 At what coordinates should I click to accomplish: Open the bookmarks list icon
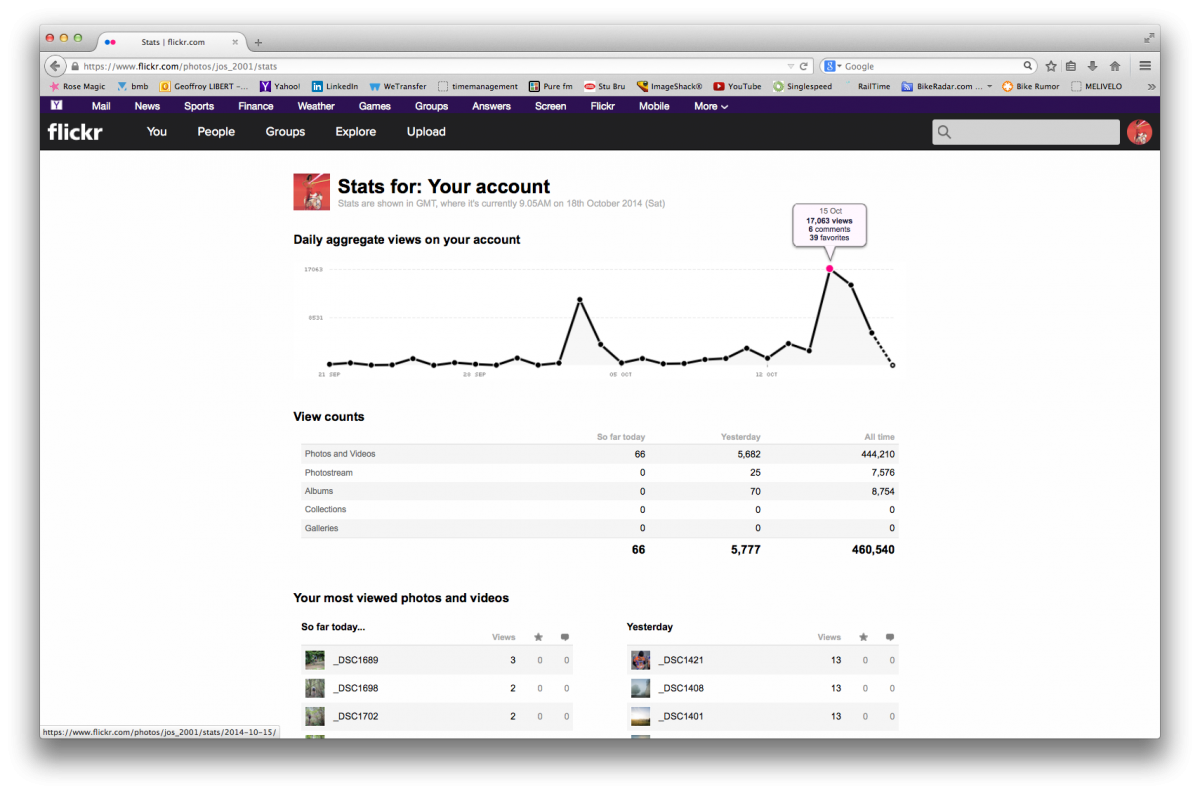point(1071,66)
